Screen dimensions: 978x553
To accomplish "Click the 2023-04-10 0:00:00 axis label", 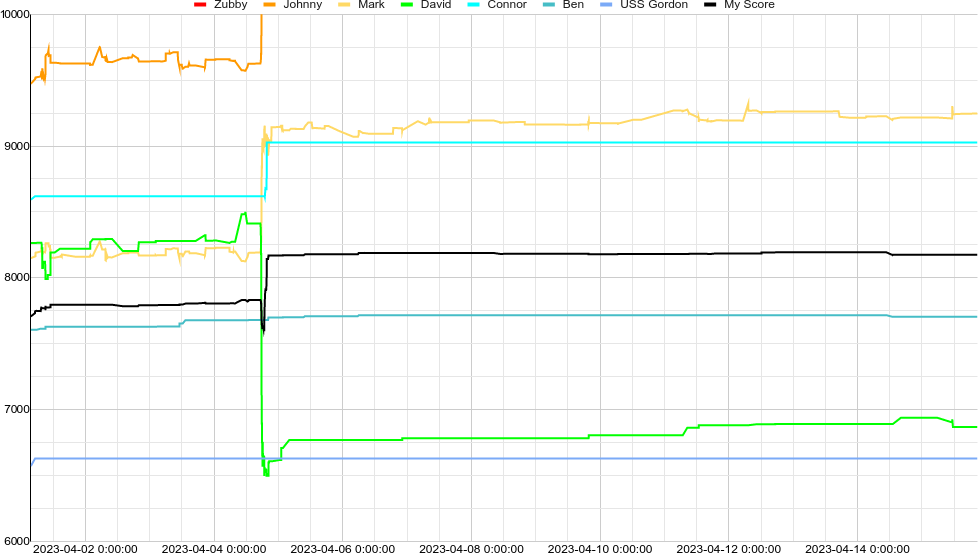I will point(600,549).
